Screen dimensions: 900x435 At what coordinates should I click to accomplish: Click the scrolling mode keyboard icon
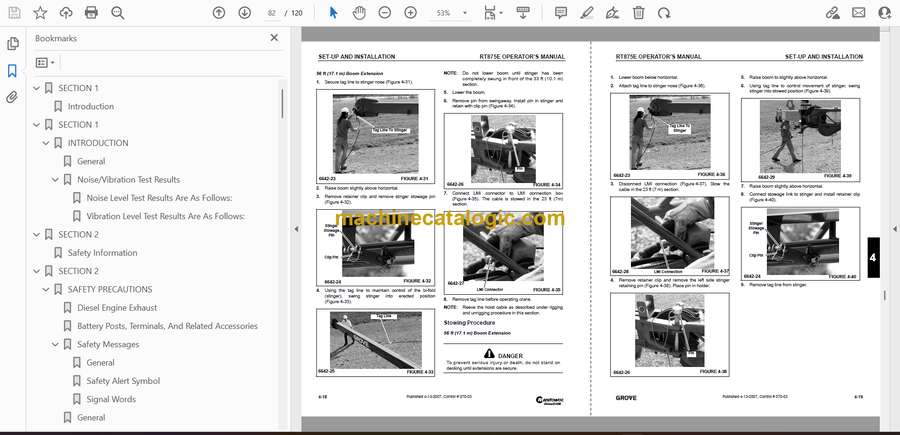click(x=523, y=13)
